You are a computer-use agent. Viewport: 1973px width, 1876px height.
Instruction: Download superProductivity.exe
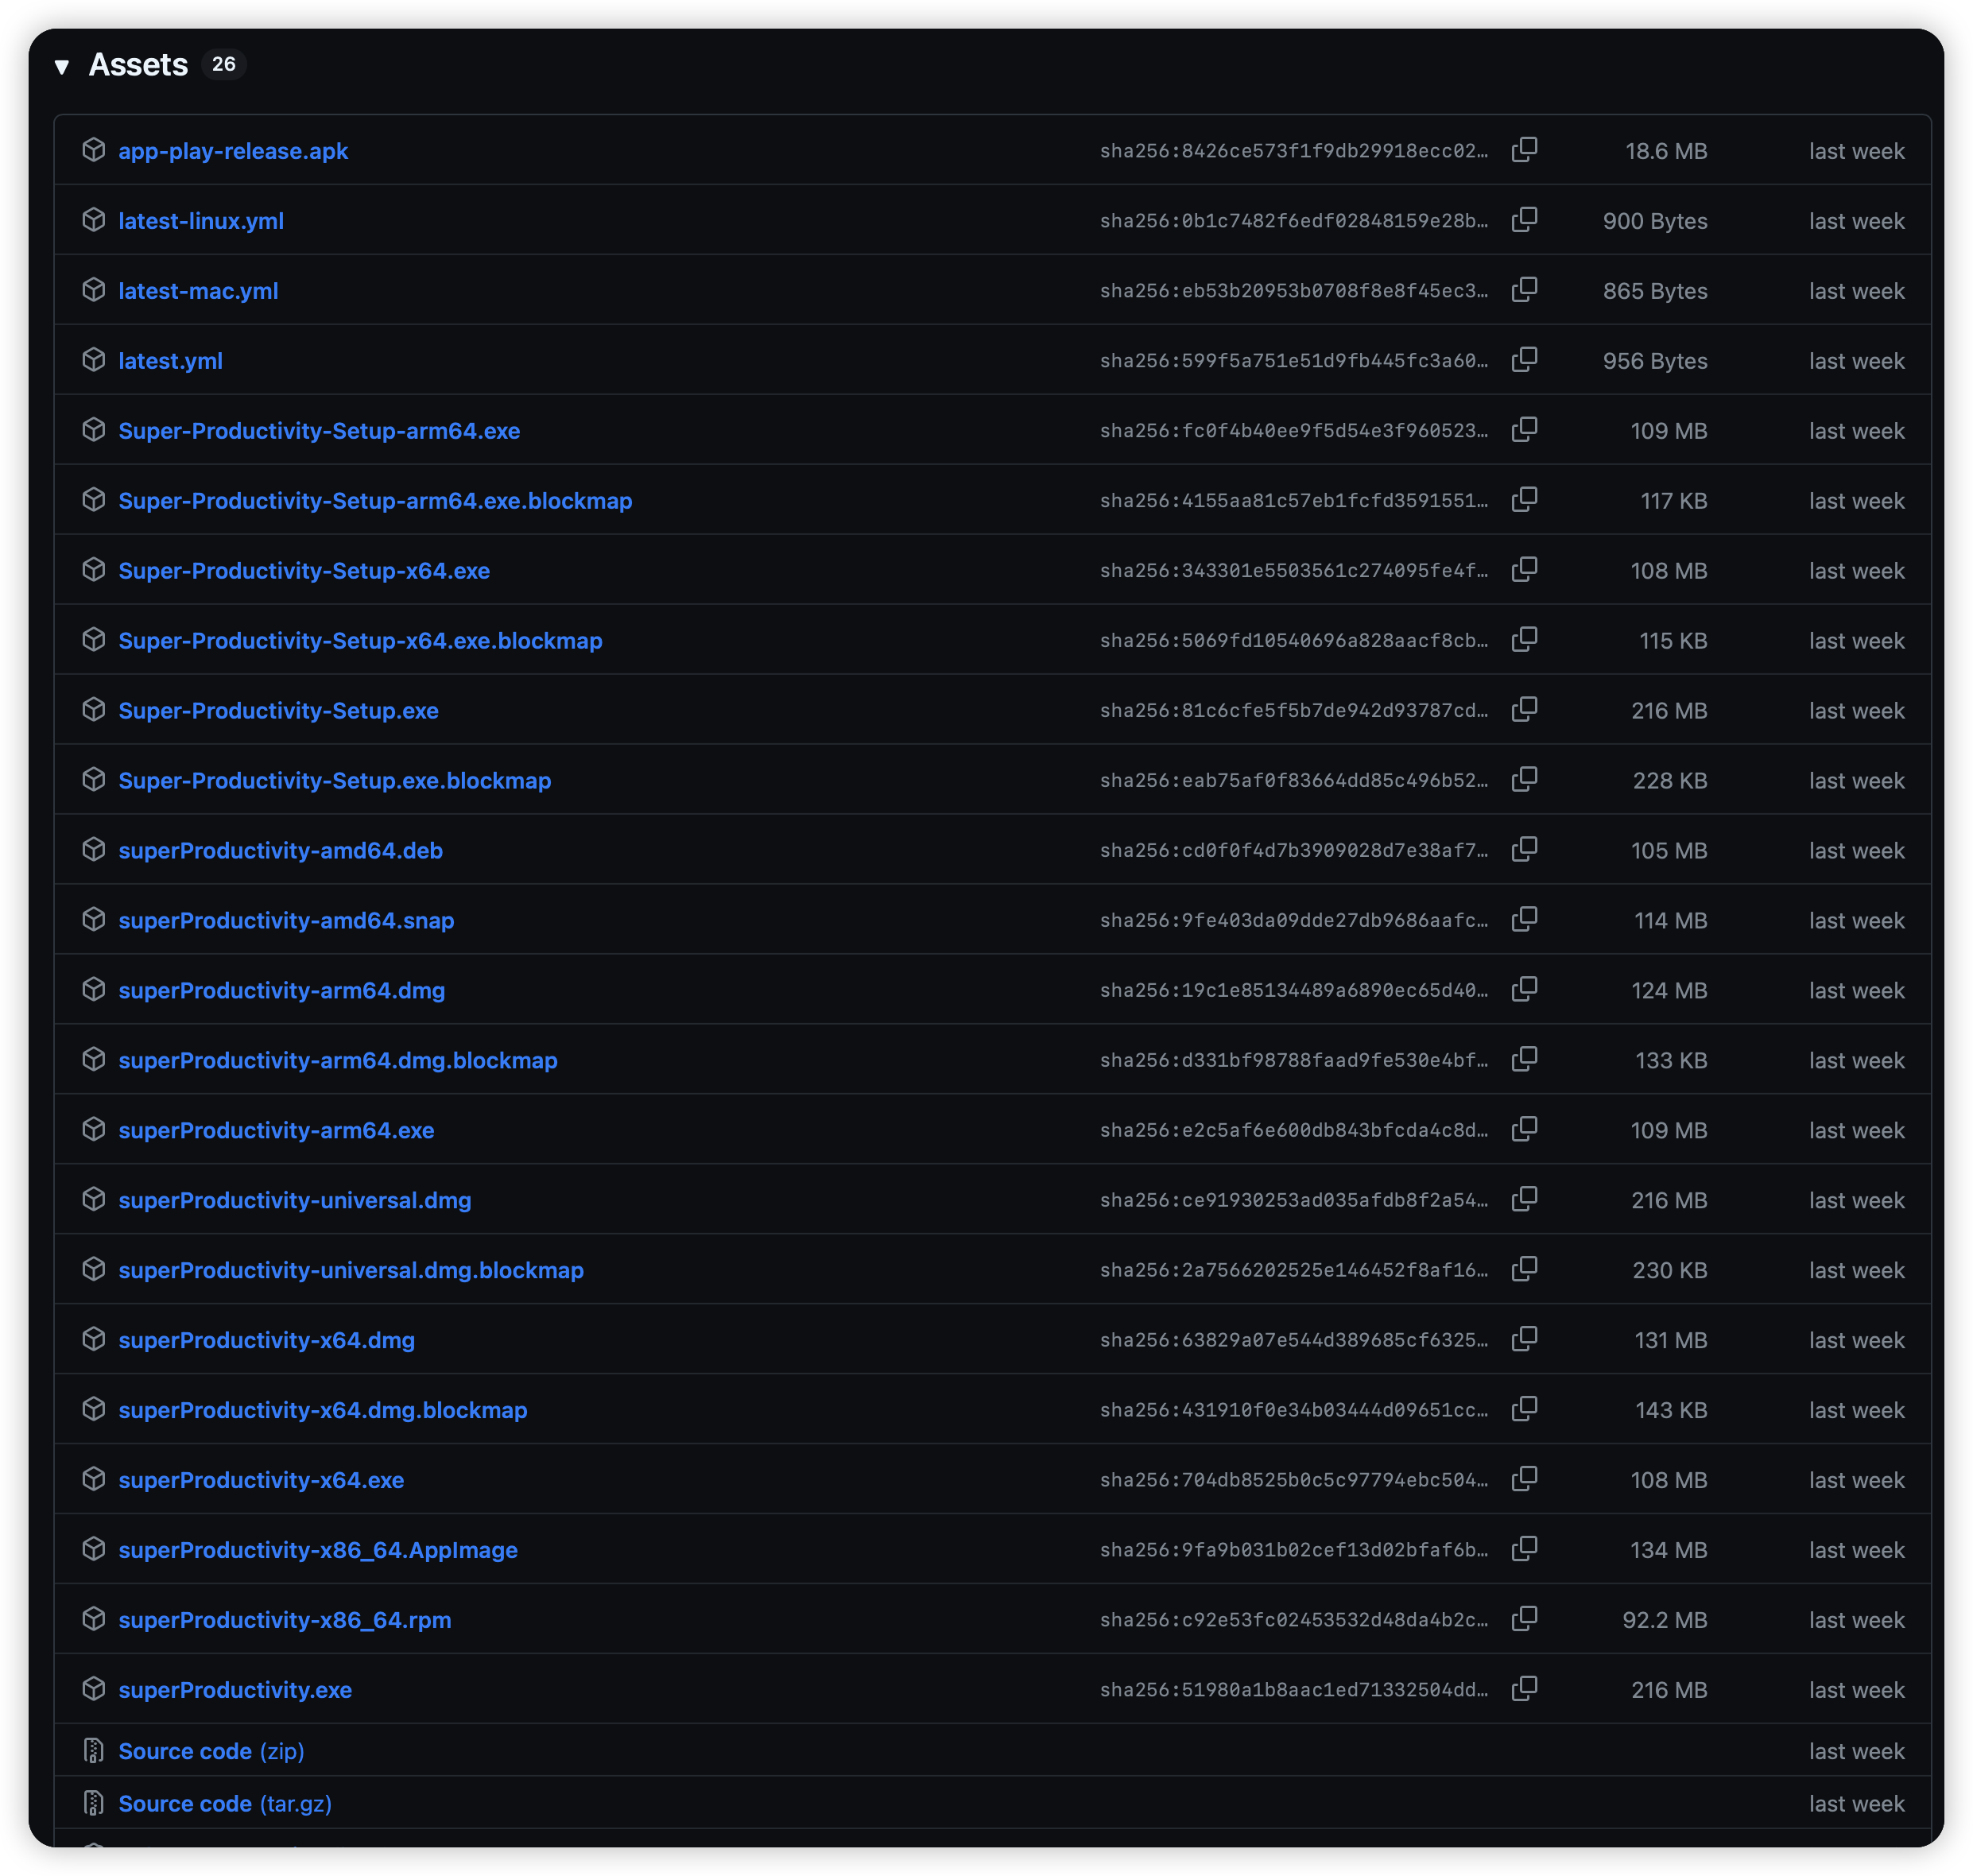point(235,1691)
